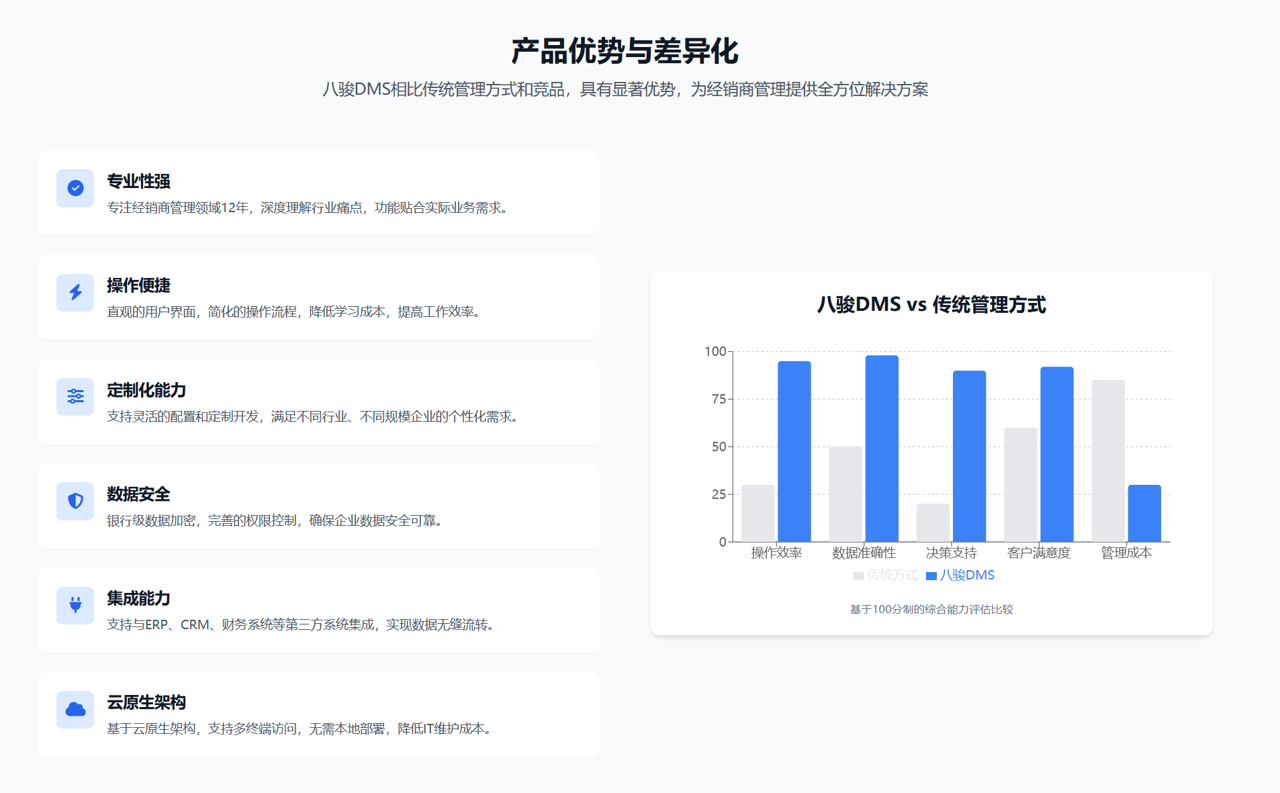Select the 定制化能力 card heading
Viewport: 1280px width, 793px height.
click(147, 390)
